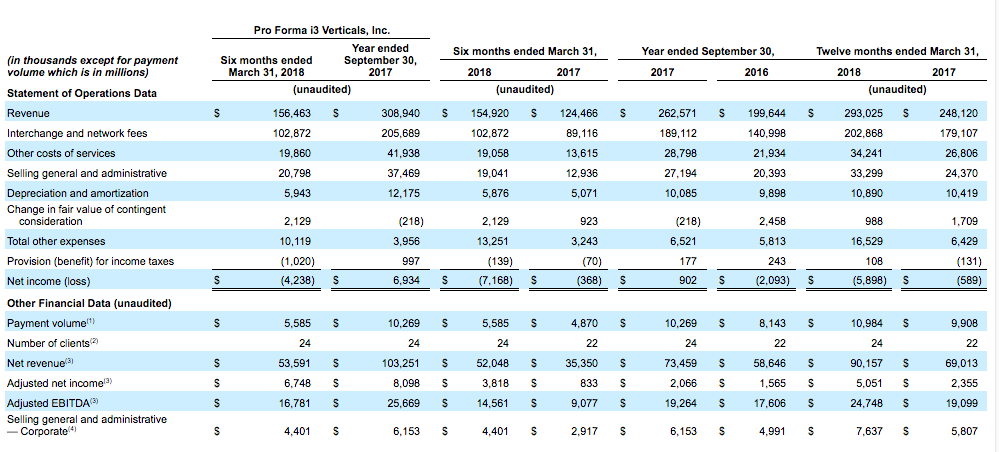999x452 pixels.
Task: Click total other expenses value 16,529
Action: click(868, 241)
